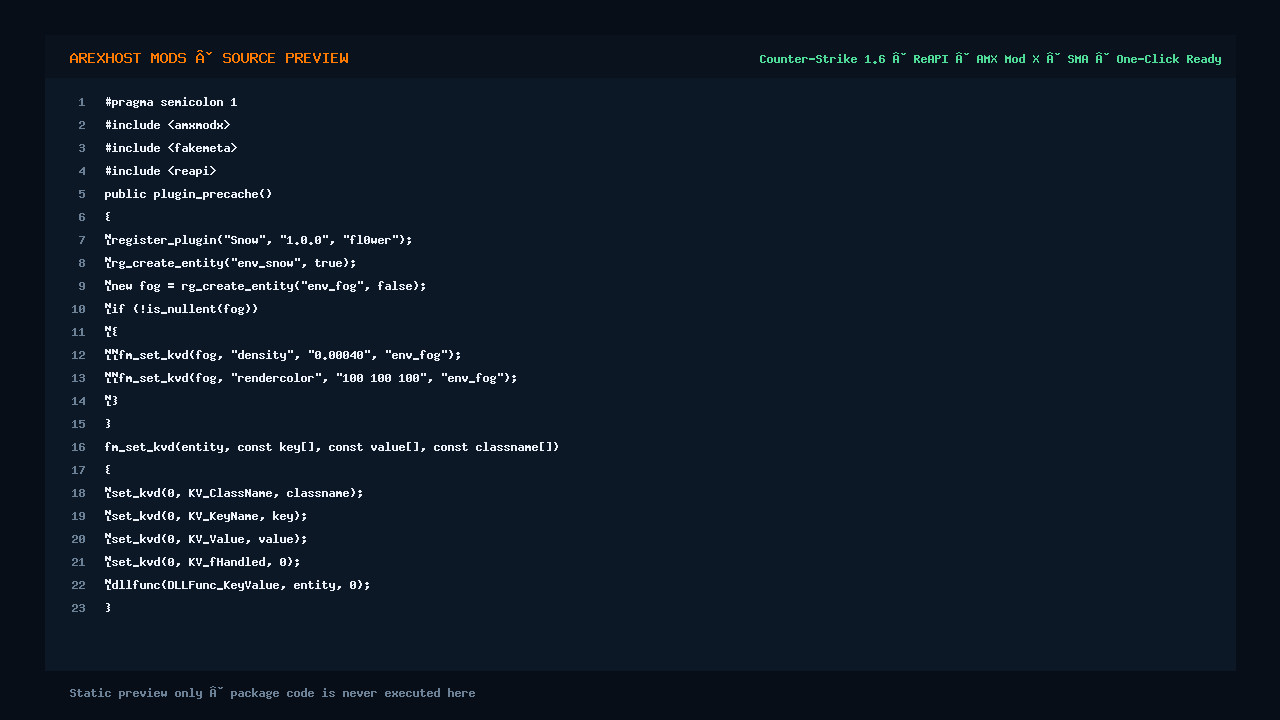The image size is (1280, 720).
Task: Click the fm_set_kvd density line
Action: click(283, 355)
